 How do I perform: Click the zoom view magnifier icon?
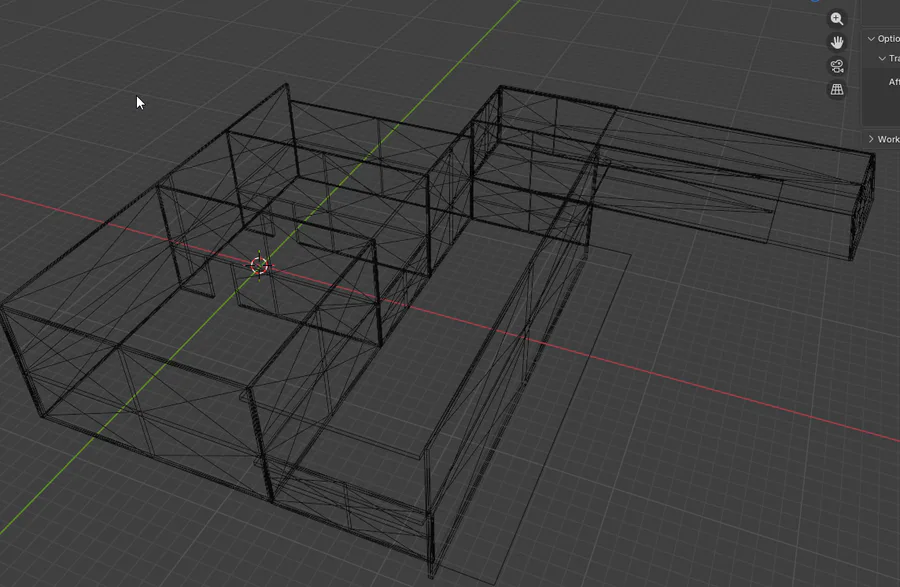[837, 19]
